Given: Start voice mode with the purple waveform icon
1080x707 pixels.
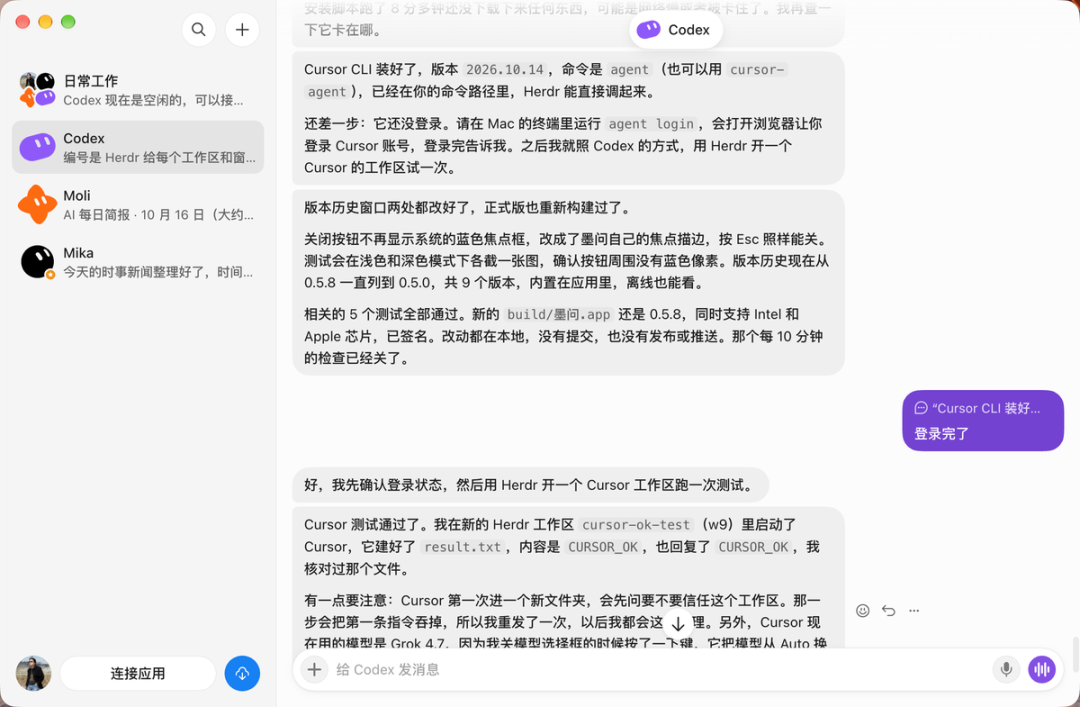Looking at the screenshot, I should 1042,669.
